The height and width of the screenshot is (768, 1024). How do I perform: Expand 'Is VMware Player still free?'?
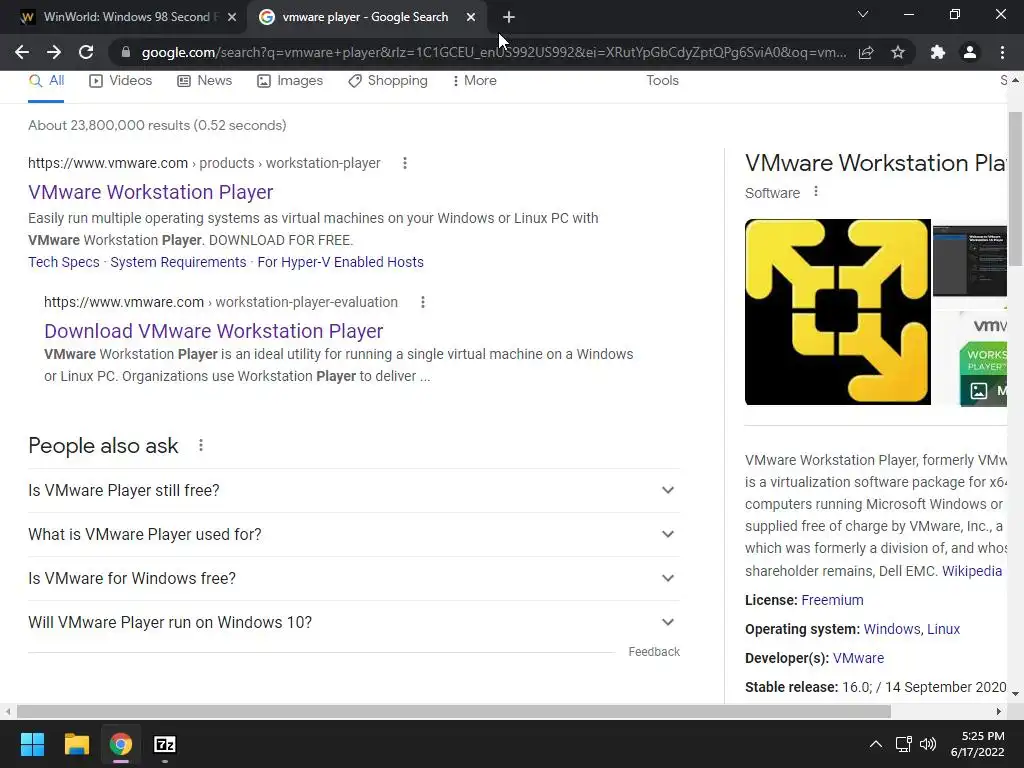pyautogui.click(x=353, y=490)
